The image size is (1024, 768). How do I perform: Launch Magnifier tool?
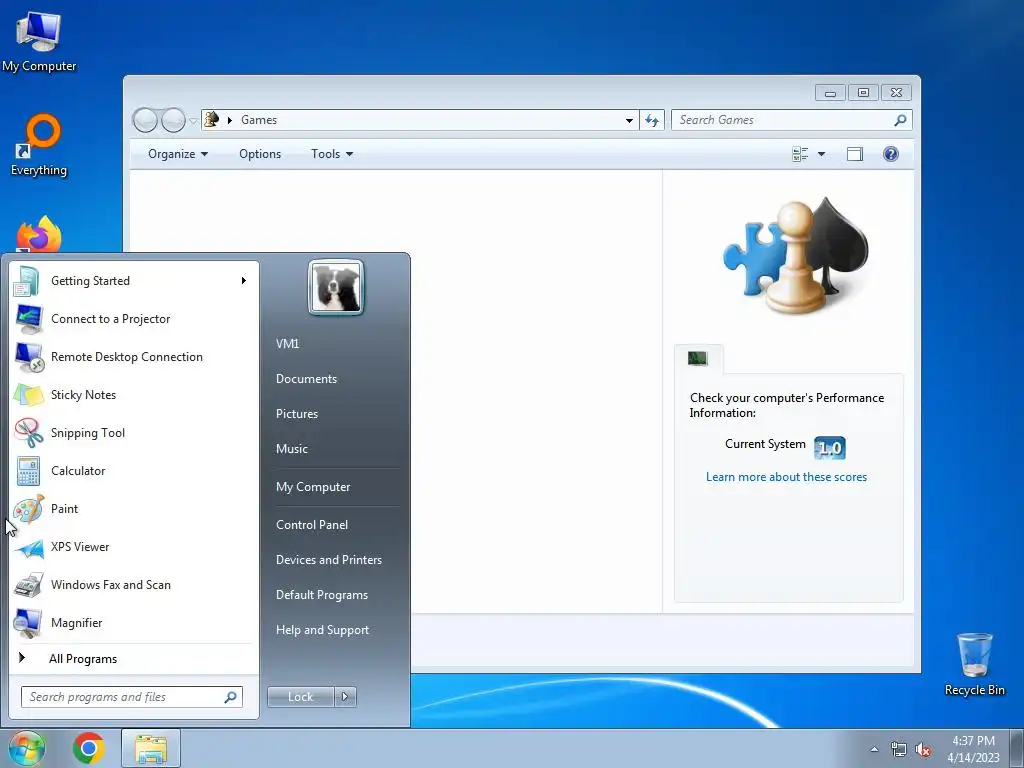click(134, 622)
